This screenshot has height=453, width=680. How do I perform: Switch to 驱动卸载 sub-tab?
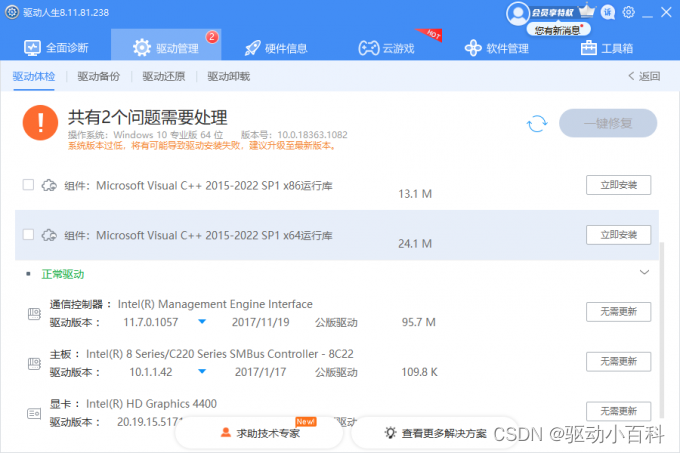pos(229,76)
